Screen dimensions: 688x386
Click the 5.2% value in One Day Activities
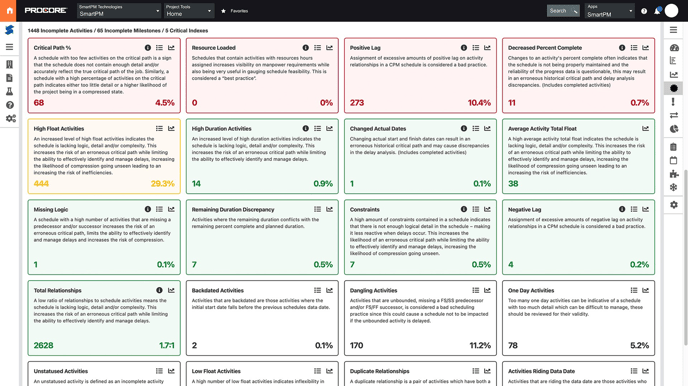(x=639, y=345)
